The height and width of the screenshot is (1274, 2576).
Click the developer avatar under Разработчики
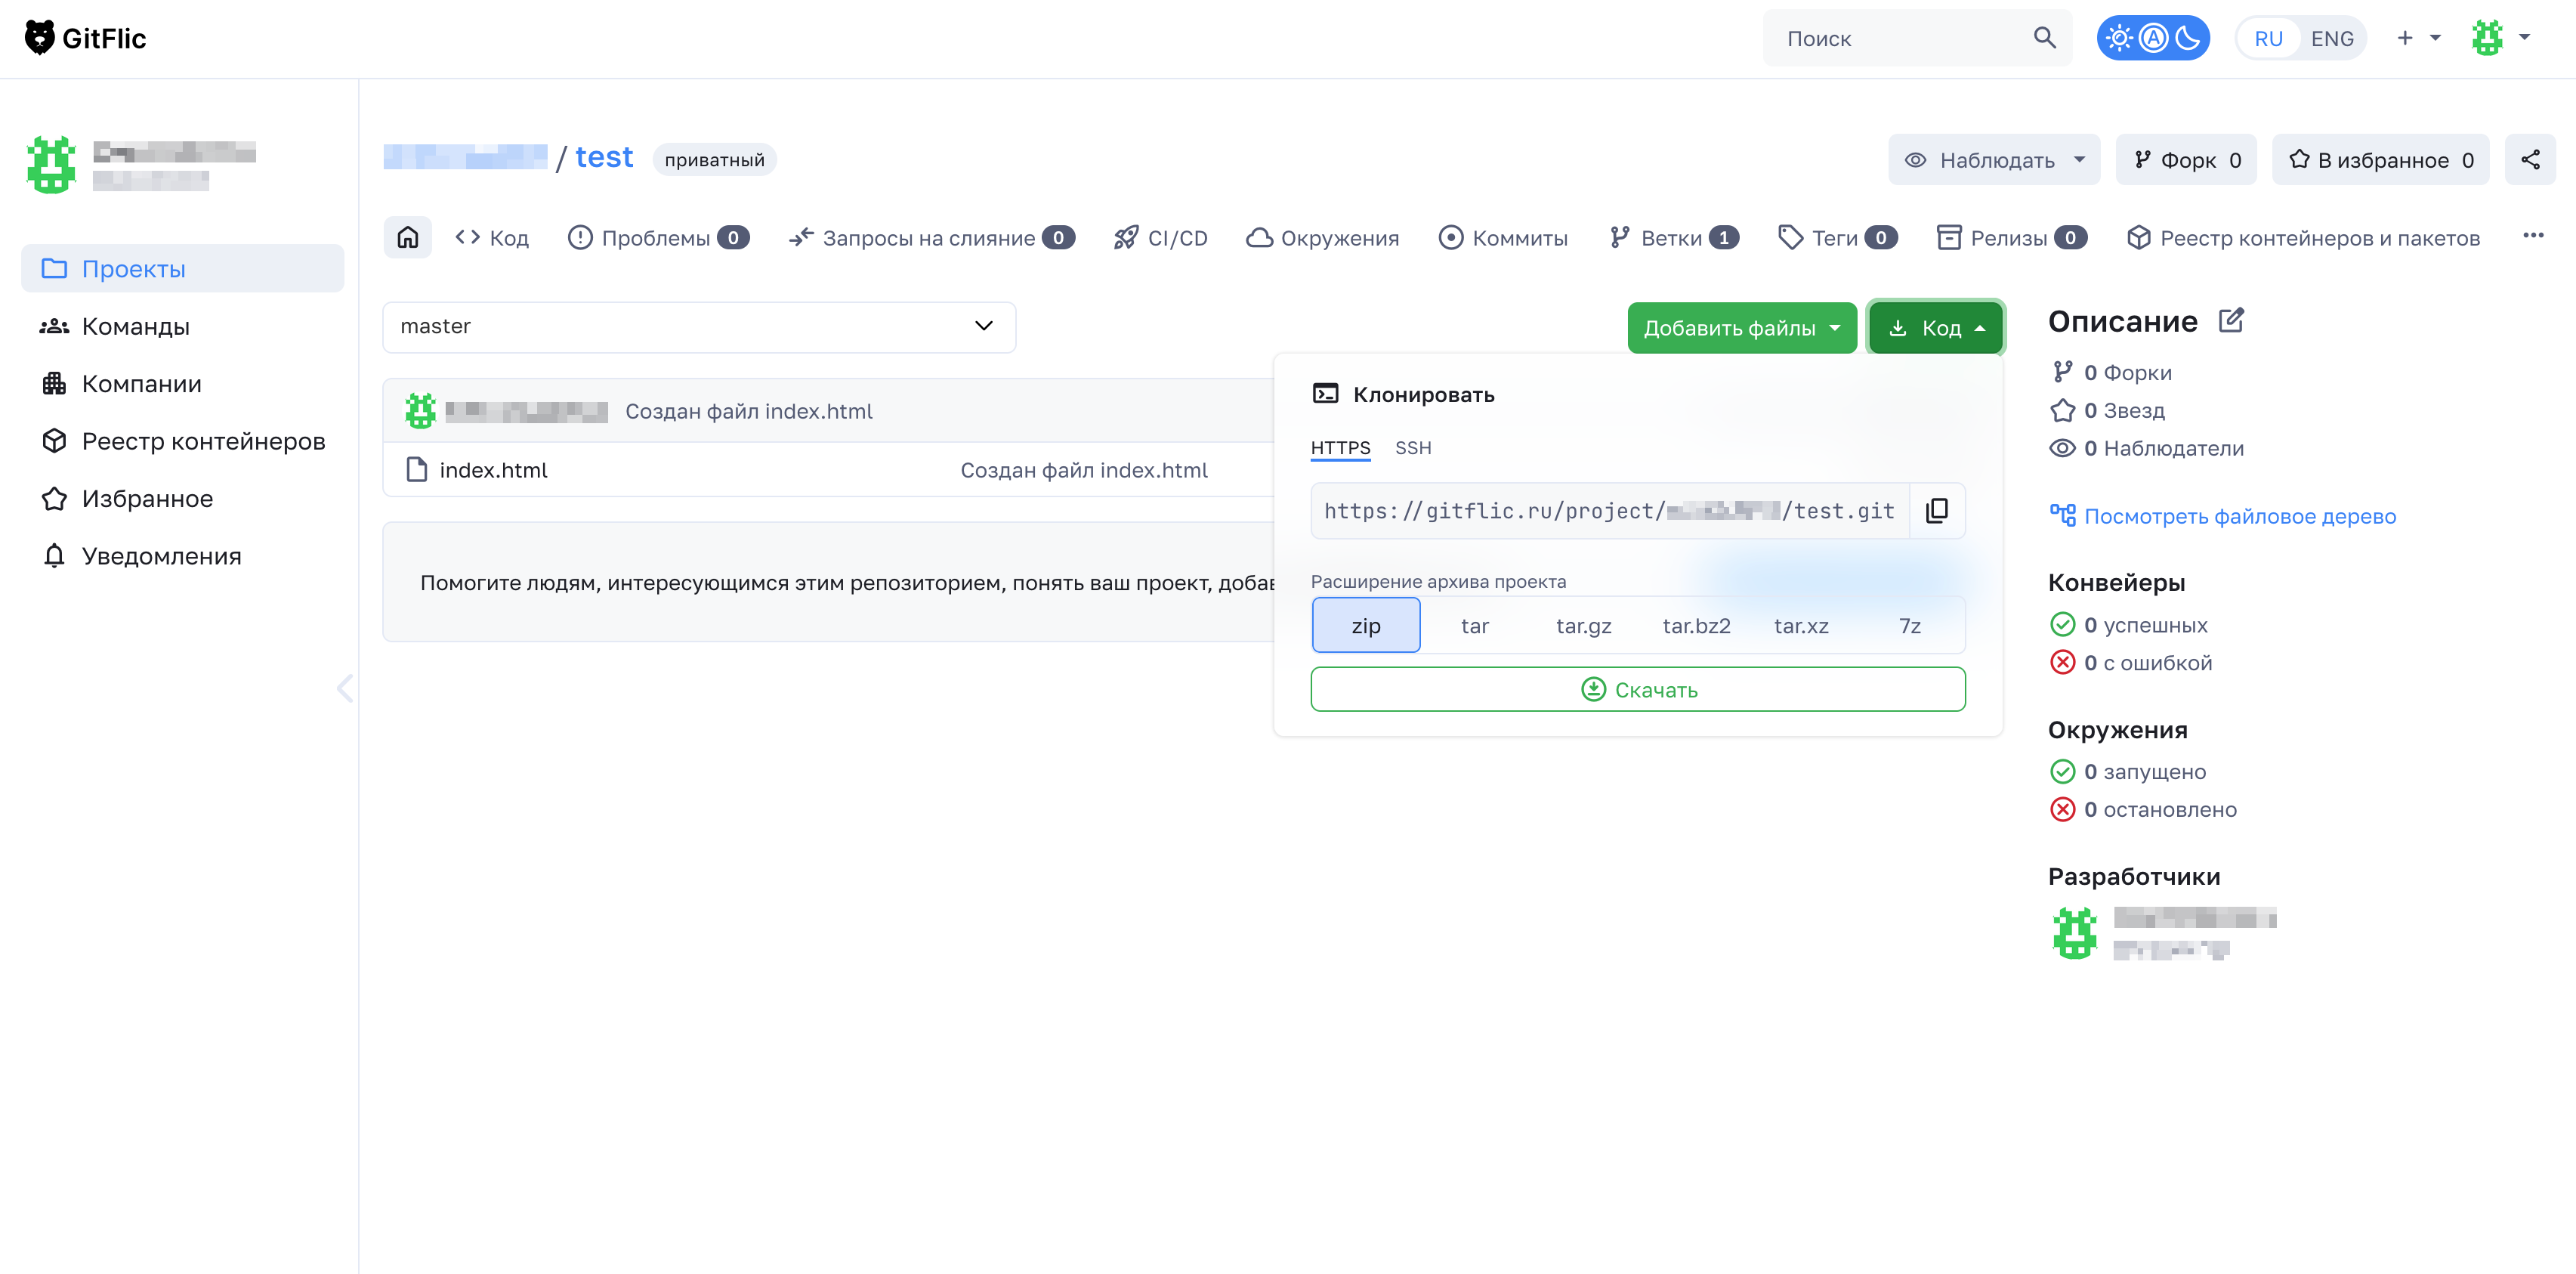2074,932
